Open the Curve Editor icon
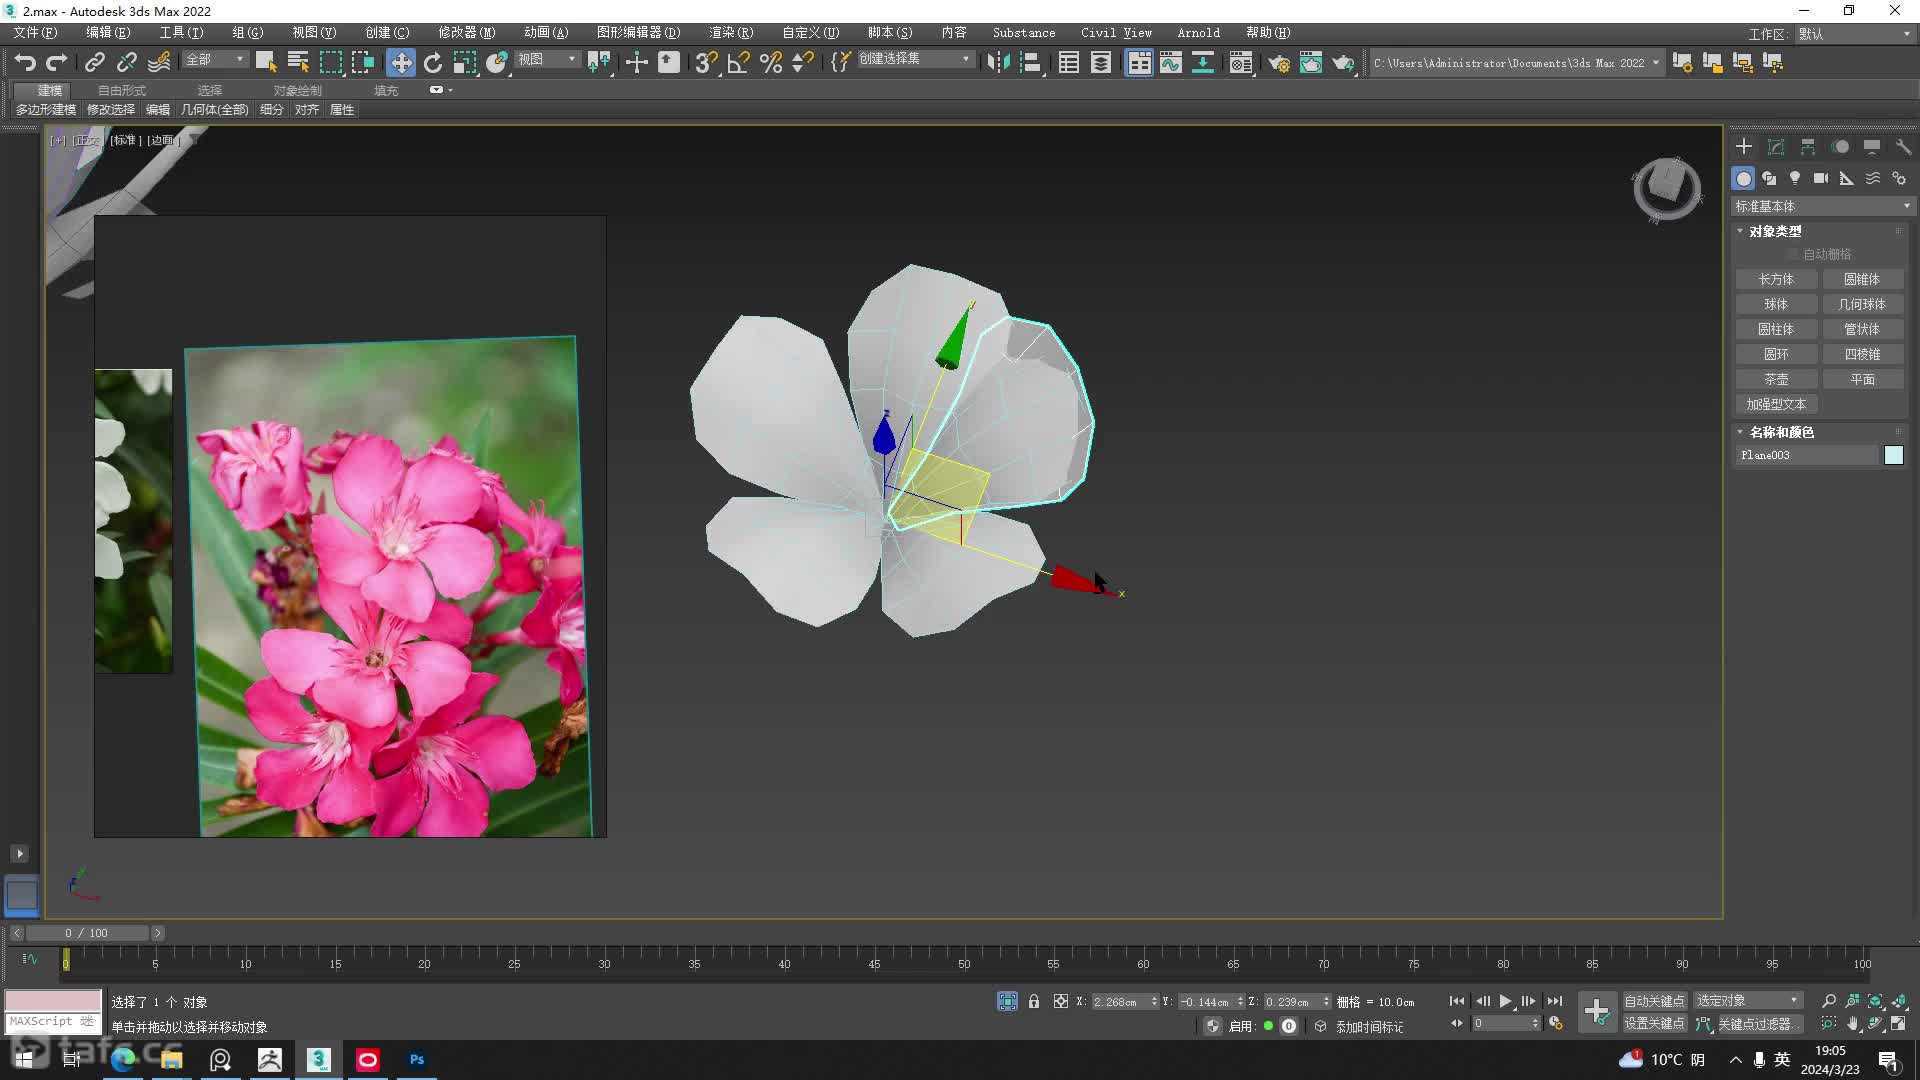 (x=1171, y=63)
